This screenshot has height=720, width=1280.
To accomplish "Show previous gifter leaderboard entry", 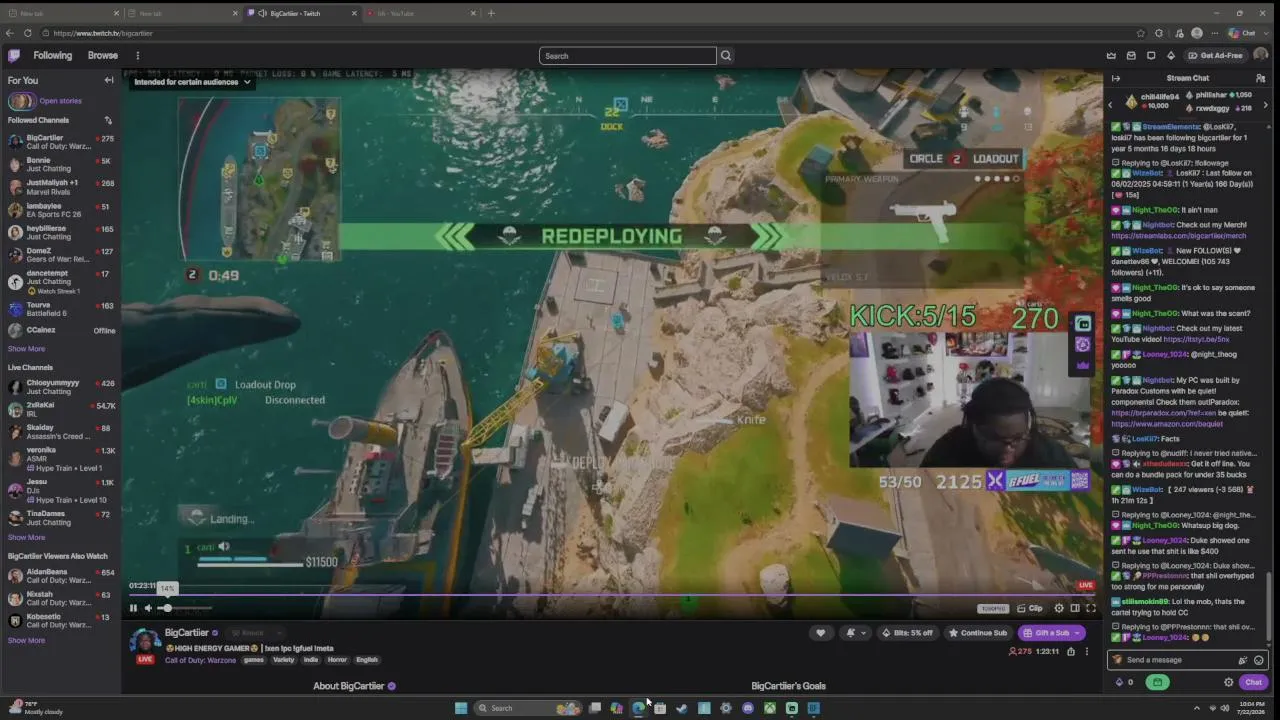I will tap(1110, 104).
